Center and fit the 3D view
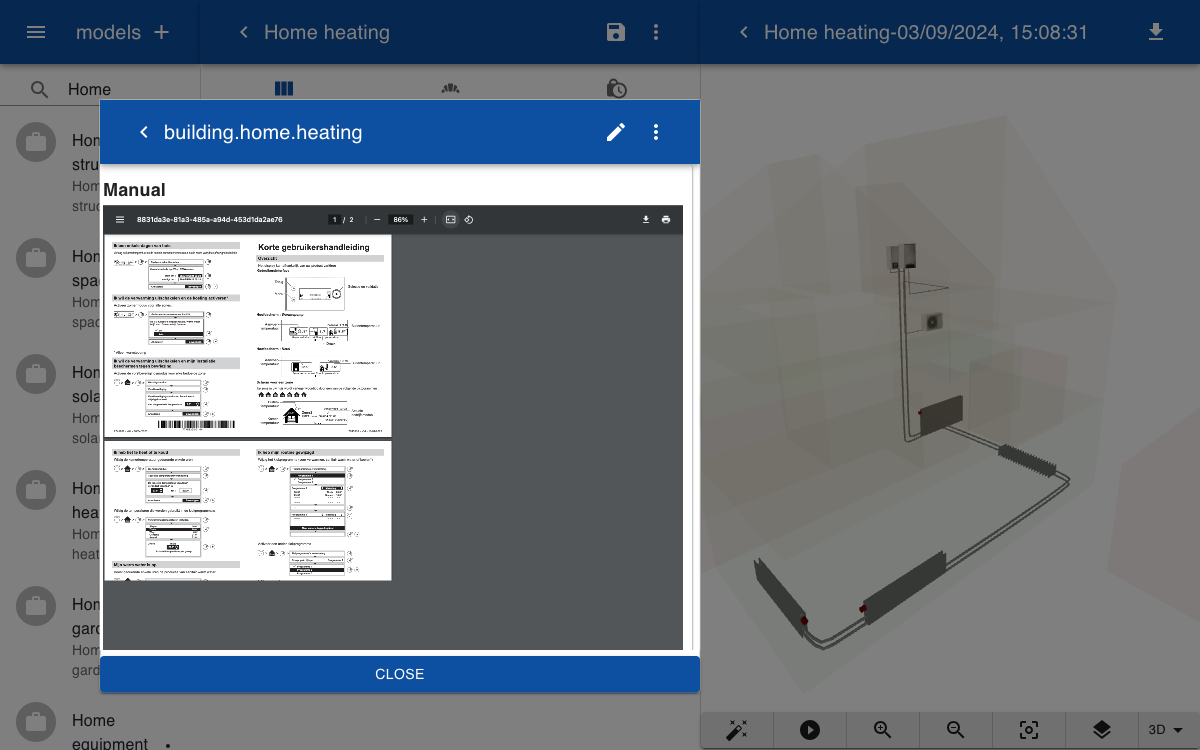The height and width of the screenshot is (750, 1200). click(1028, 730)
